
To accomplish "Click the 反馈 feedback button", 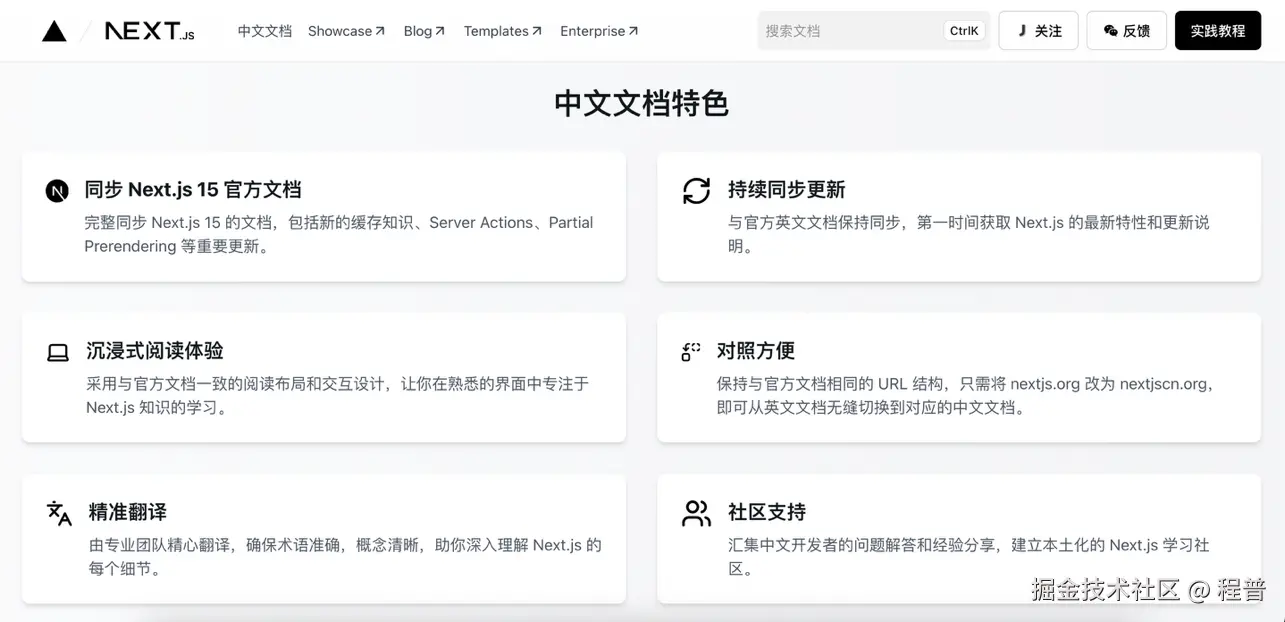I will tap(1126, 30).
